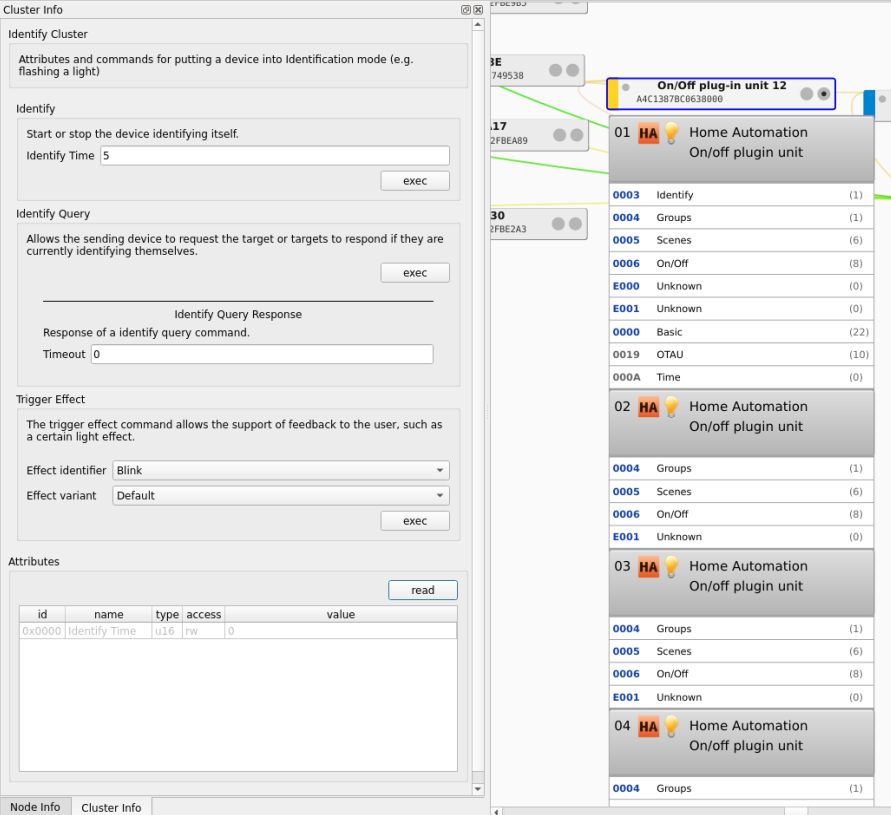Select Basic cluster 0000
891x815 pixels.
coord(741,331)
